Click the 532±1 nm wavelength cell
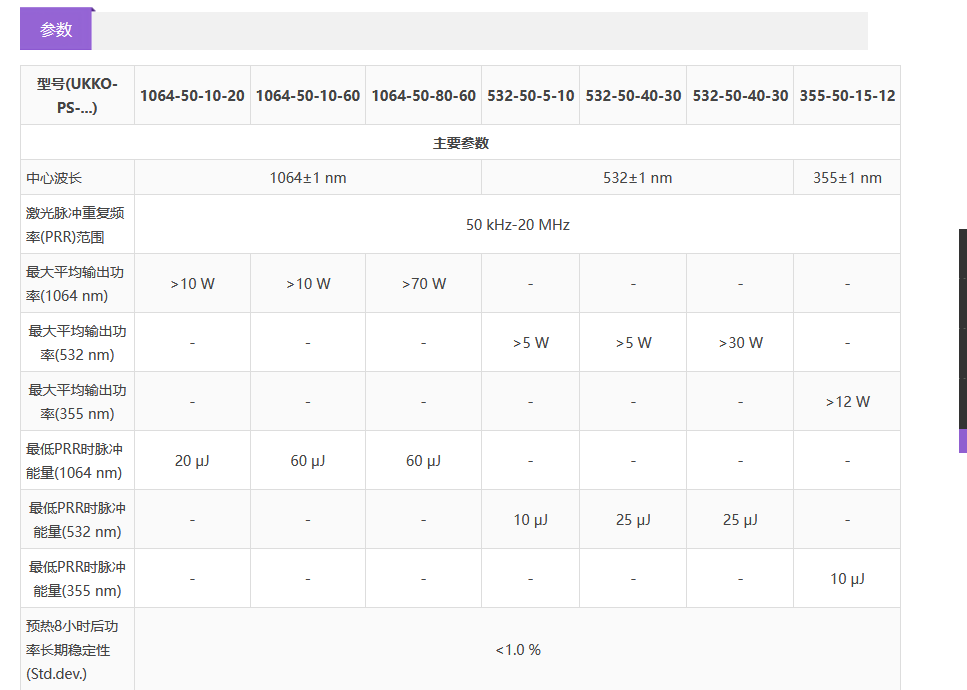The height and width of the screenshot is (690, 967). [x=637, y=178]
